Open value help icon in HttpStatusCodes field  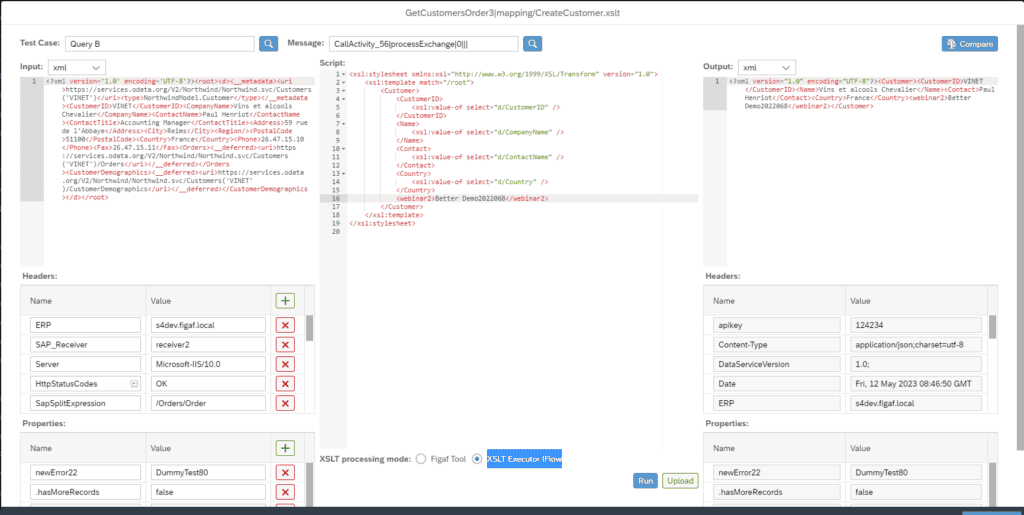pos(134,384)
